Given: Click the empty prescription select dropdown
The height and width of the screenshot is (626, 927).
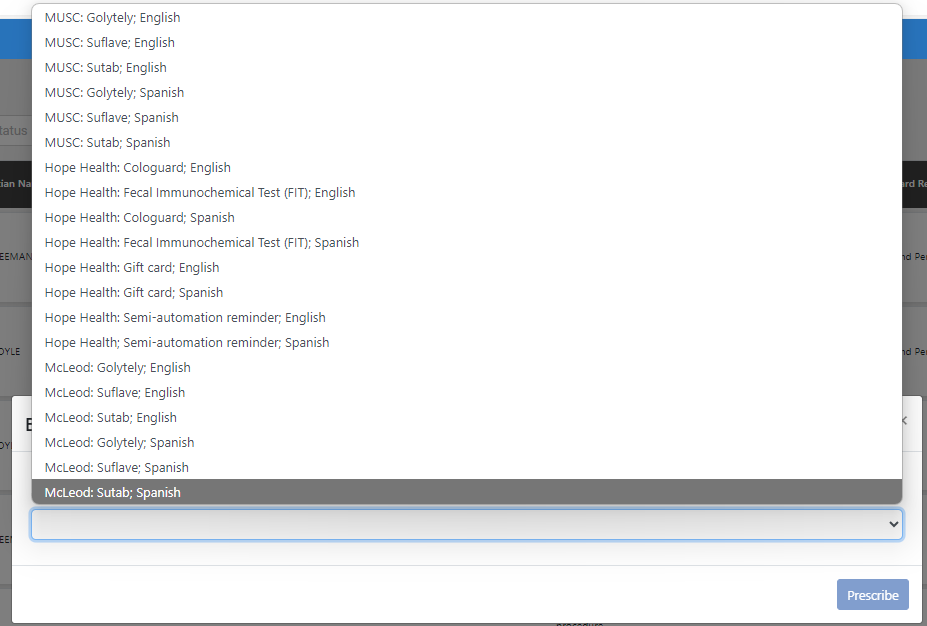Looking at the screenshot, I should pyautogui.click(x=466, y=524).
